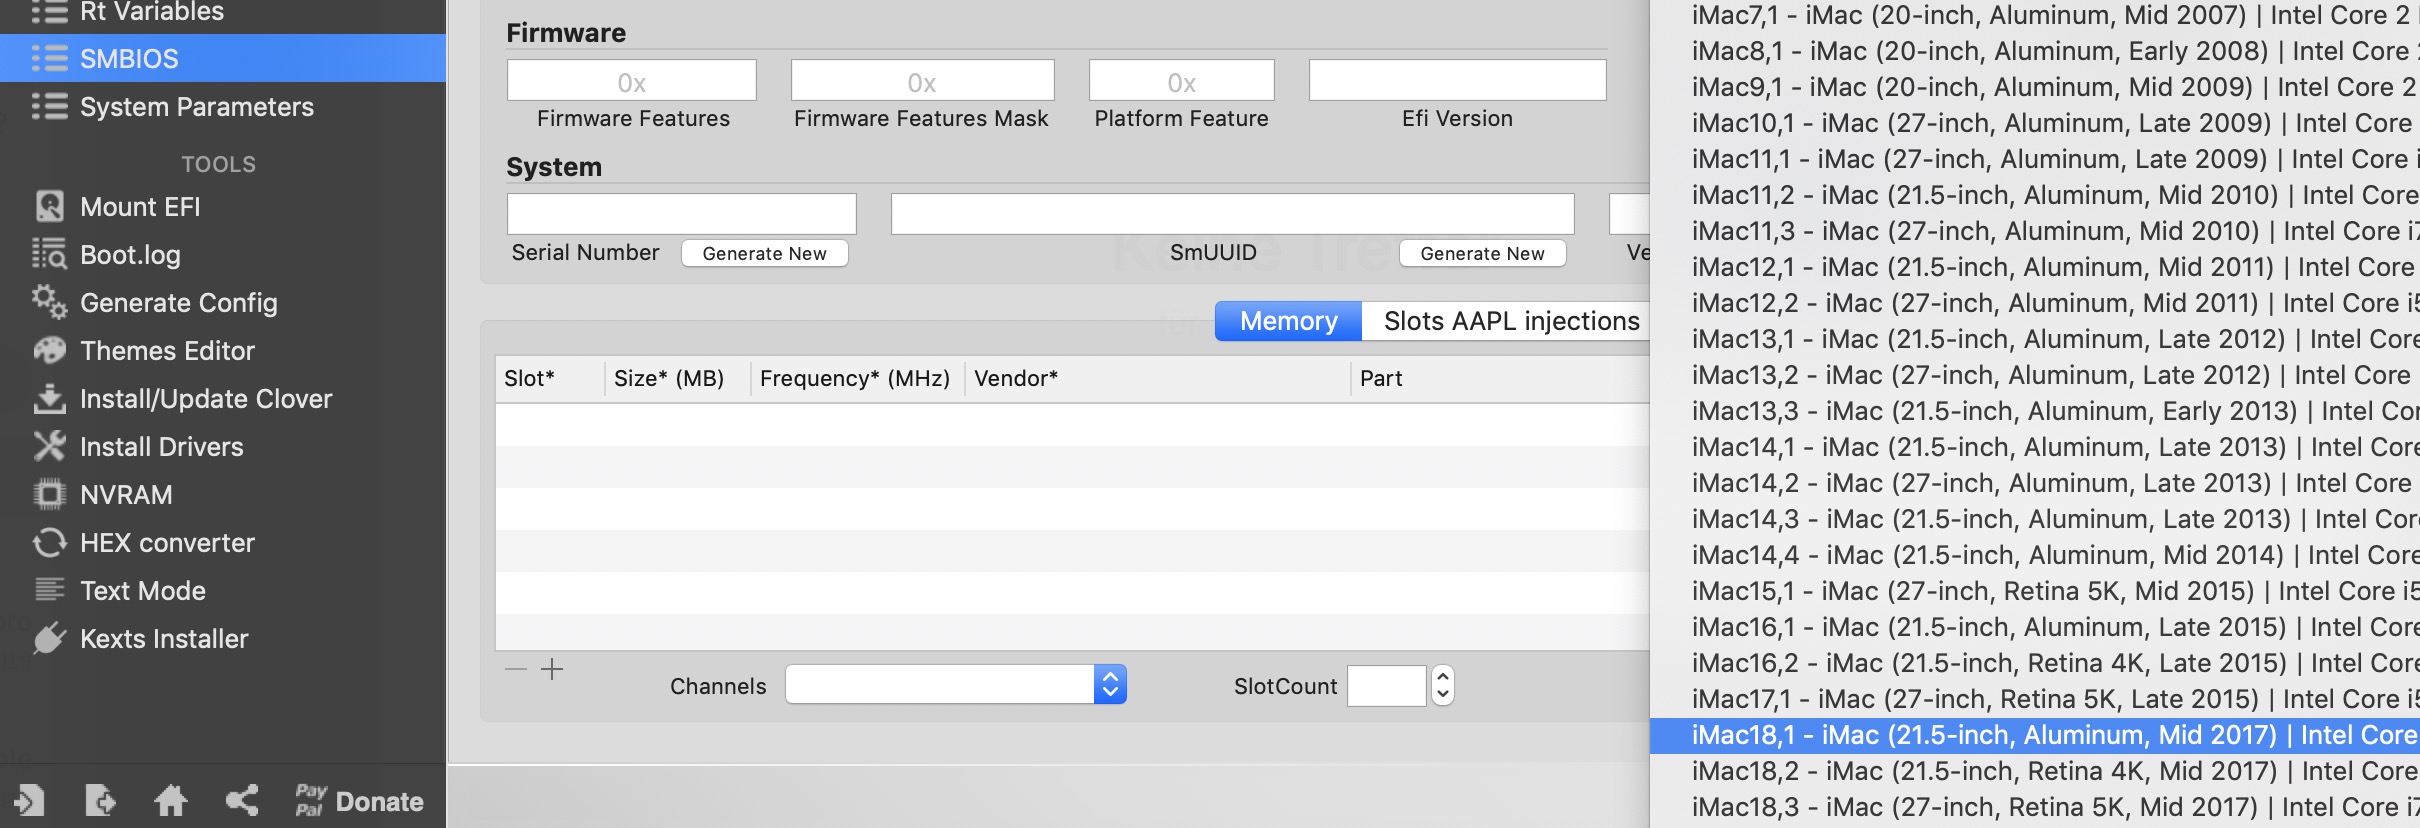2420x828 pixels.
Task: Open Themes Editor palette icon
Action: point(49,350)
